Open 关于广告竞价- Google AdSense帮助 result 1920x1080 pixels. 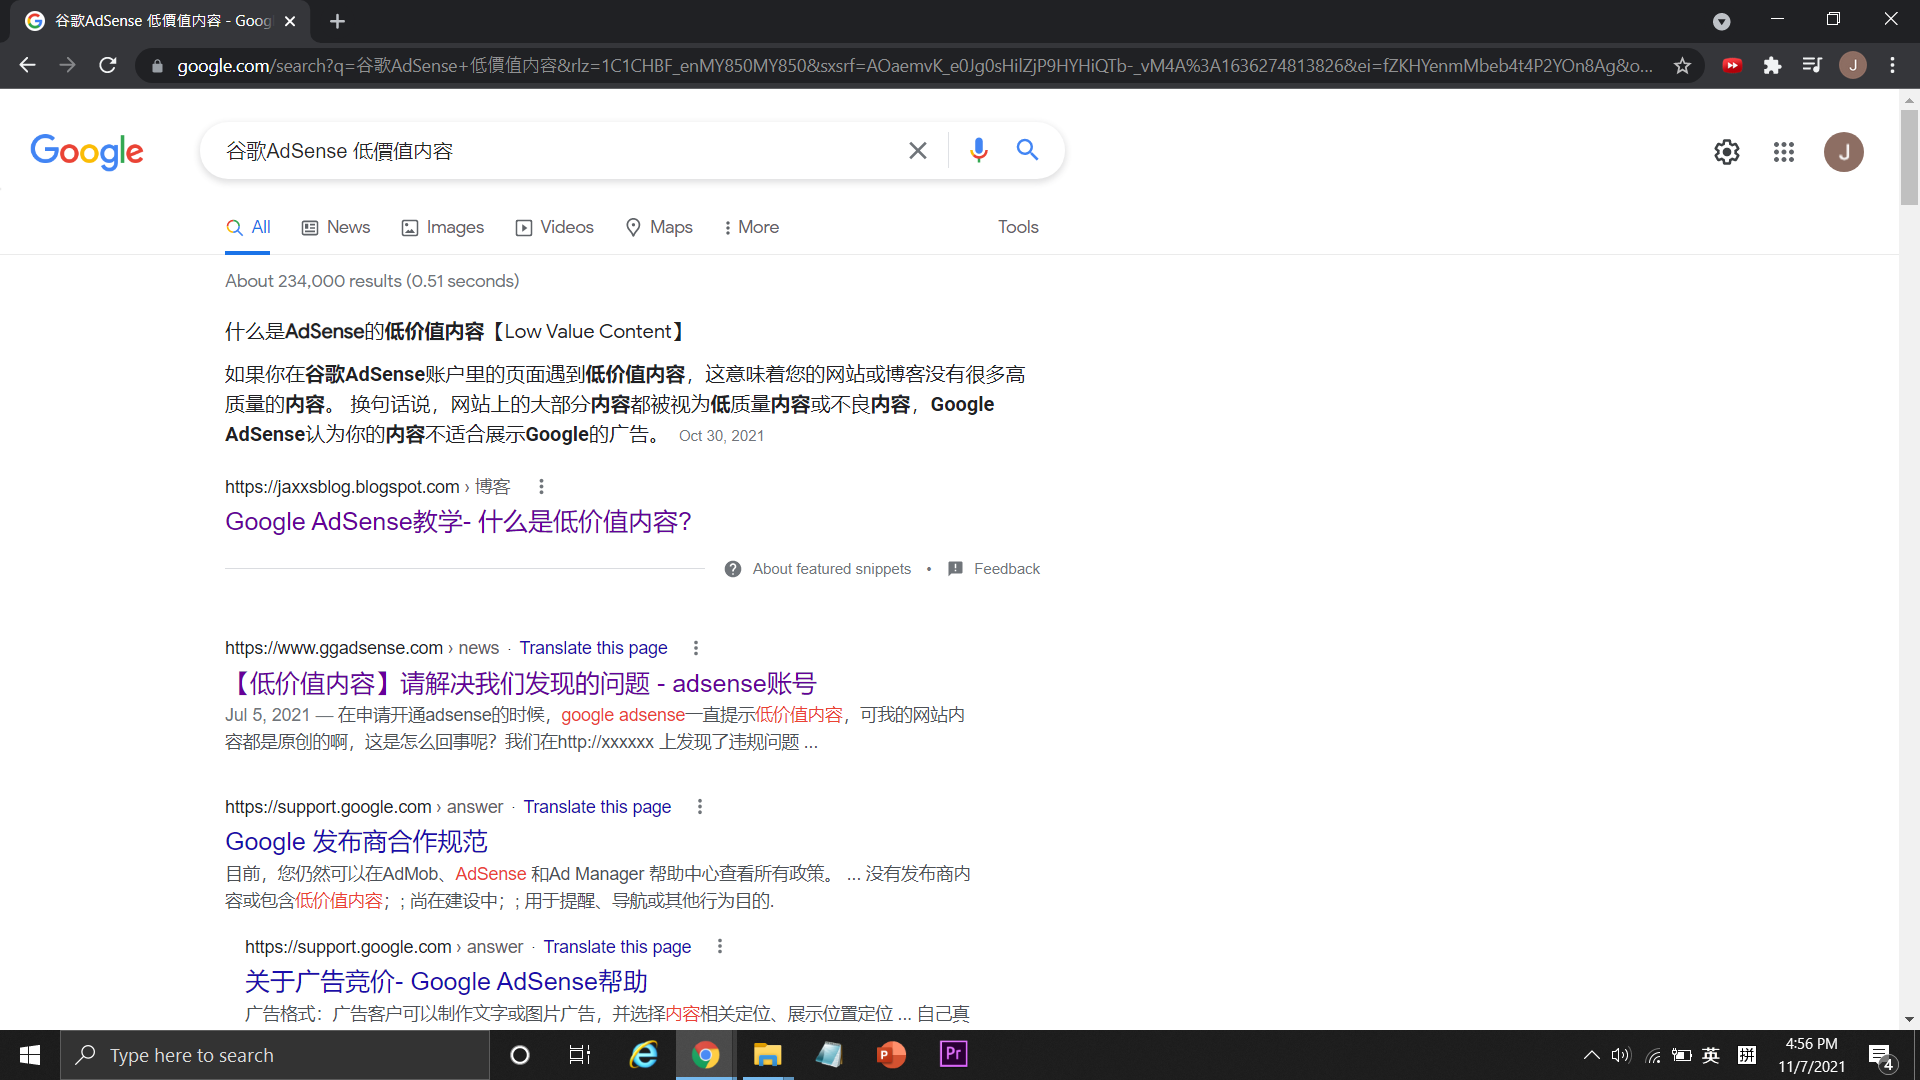point(446,982)
